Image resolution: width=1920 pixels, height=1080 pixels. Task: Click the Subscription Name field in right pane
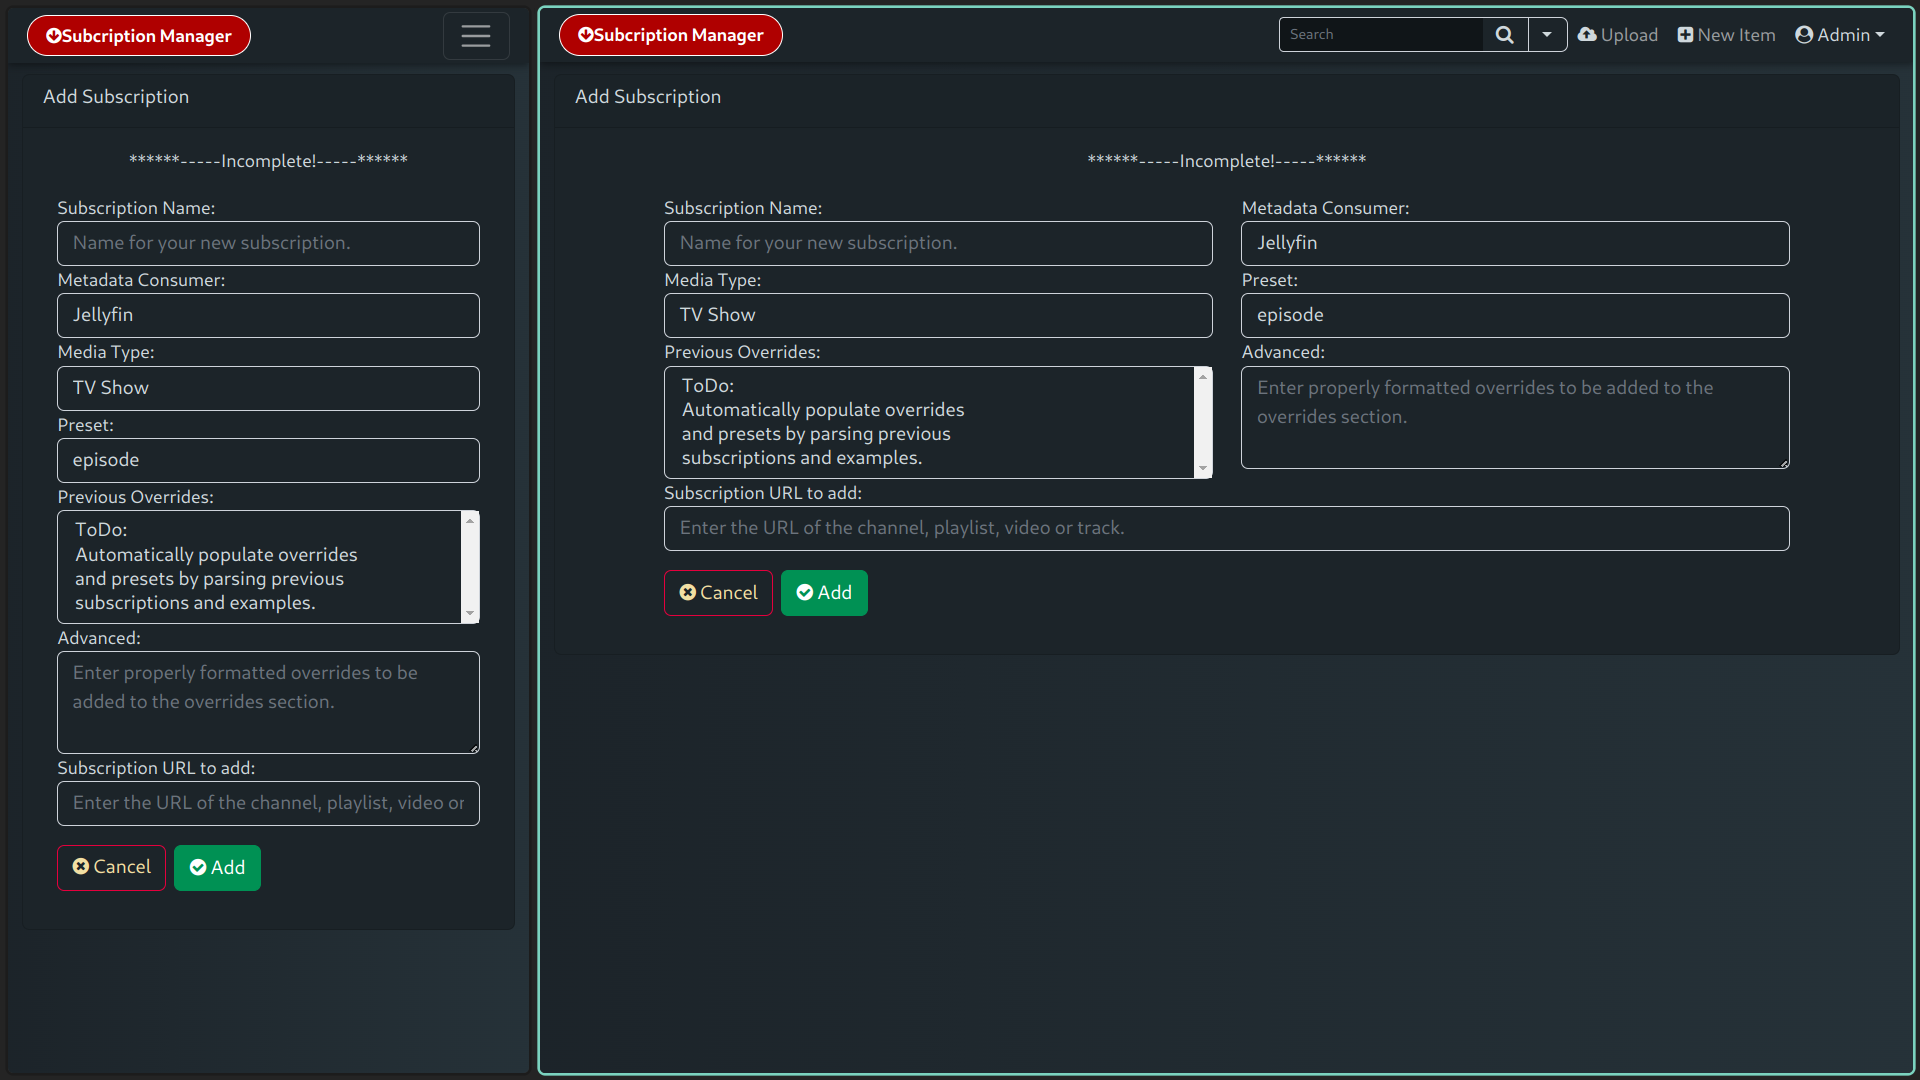937,243
